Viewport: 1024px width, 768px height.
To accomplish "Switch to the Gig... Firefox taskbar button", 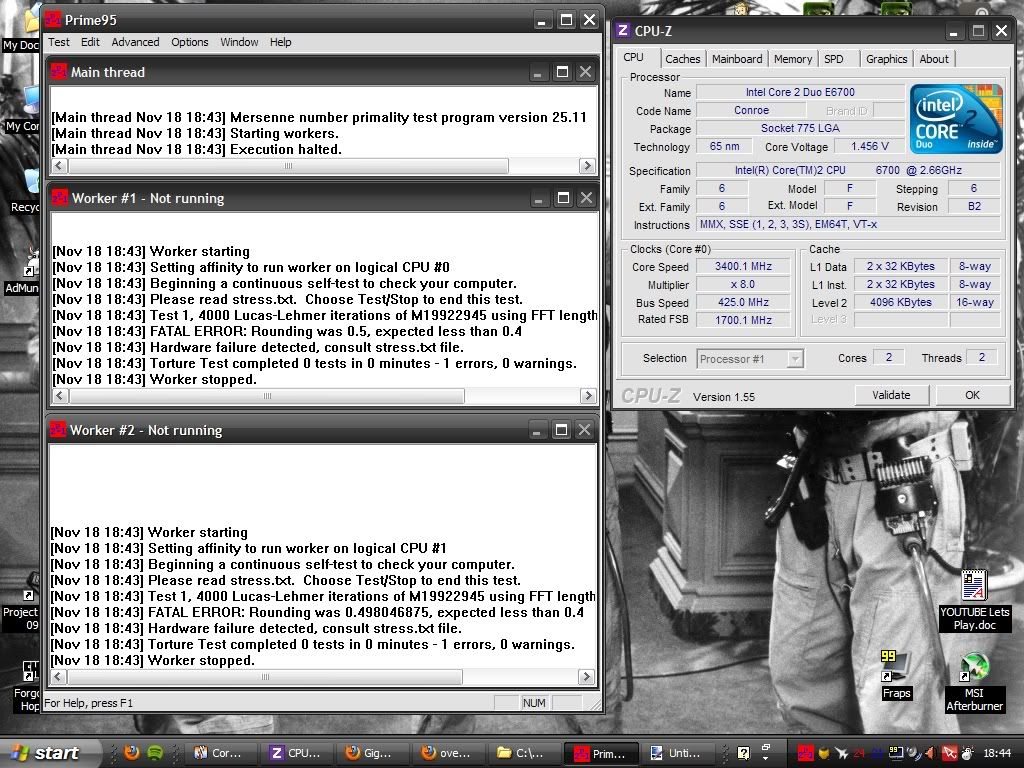I will (371, 753).
